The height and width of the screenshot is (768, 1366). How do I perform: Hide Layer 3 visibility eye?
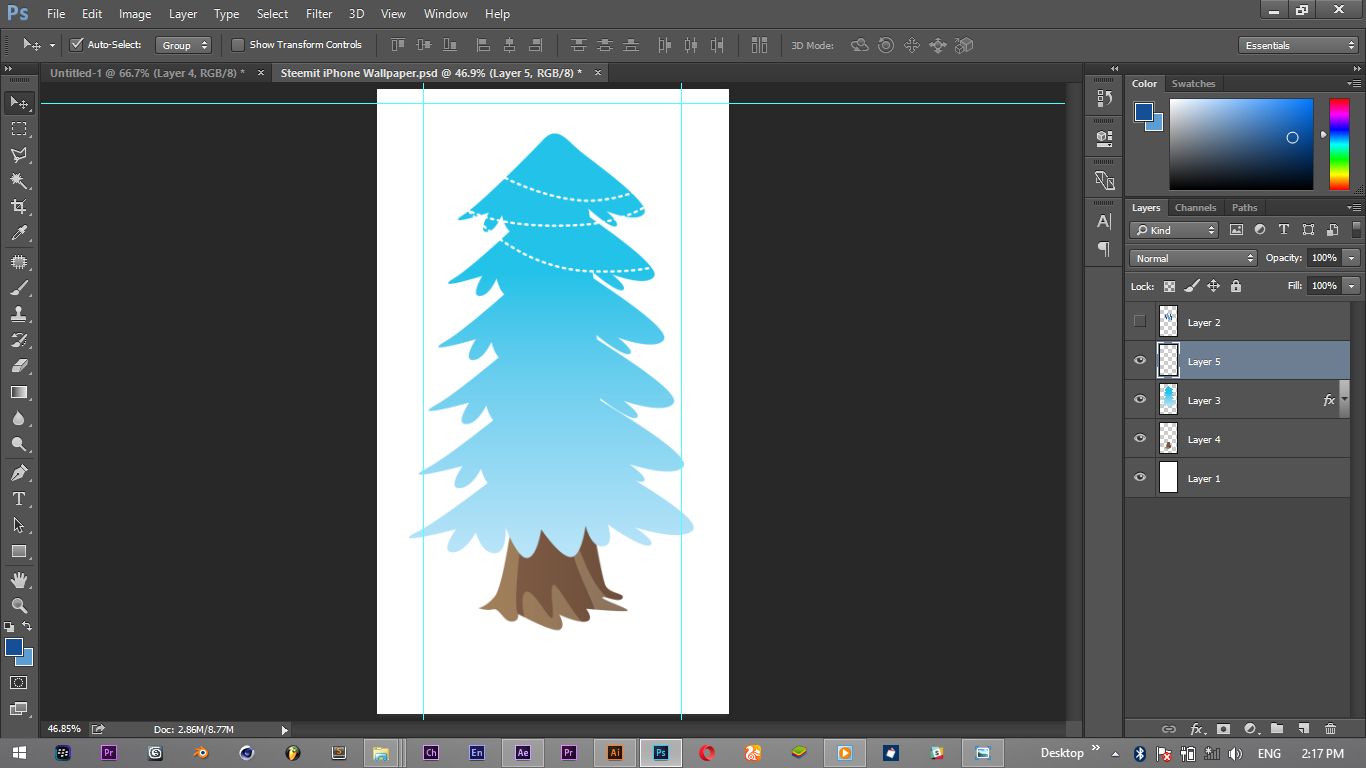pyautogui.click(x=1140, y=399)
